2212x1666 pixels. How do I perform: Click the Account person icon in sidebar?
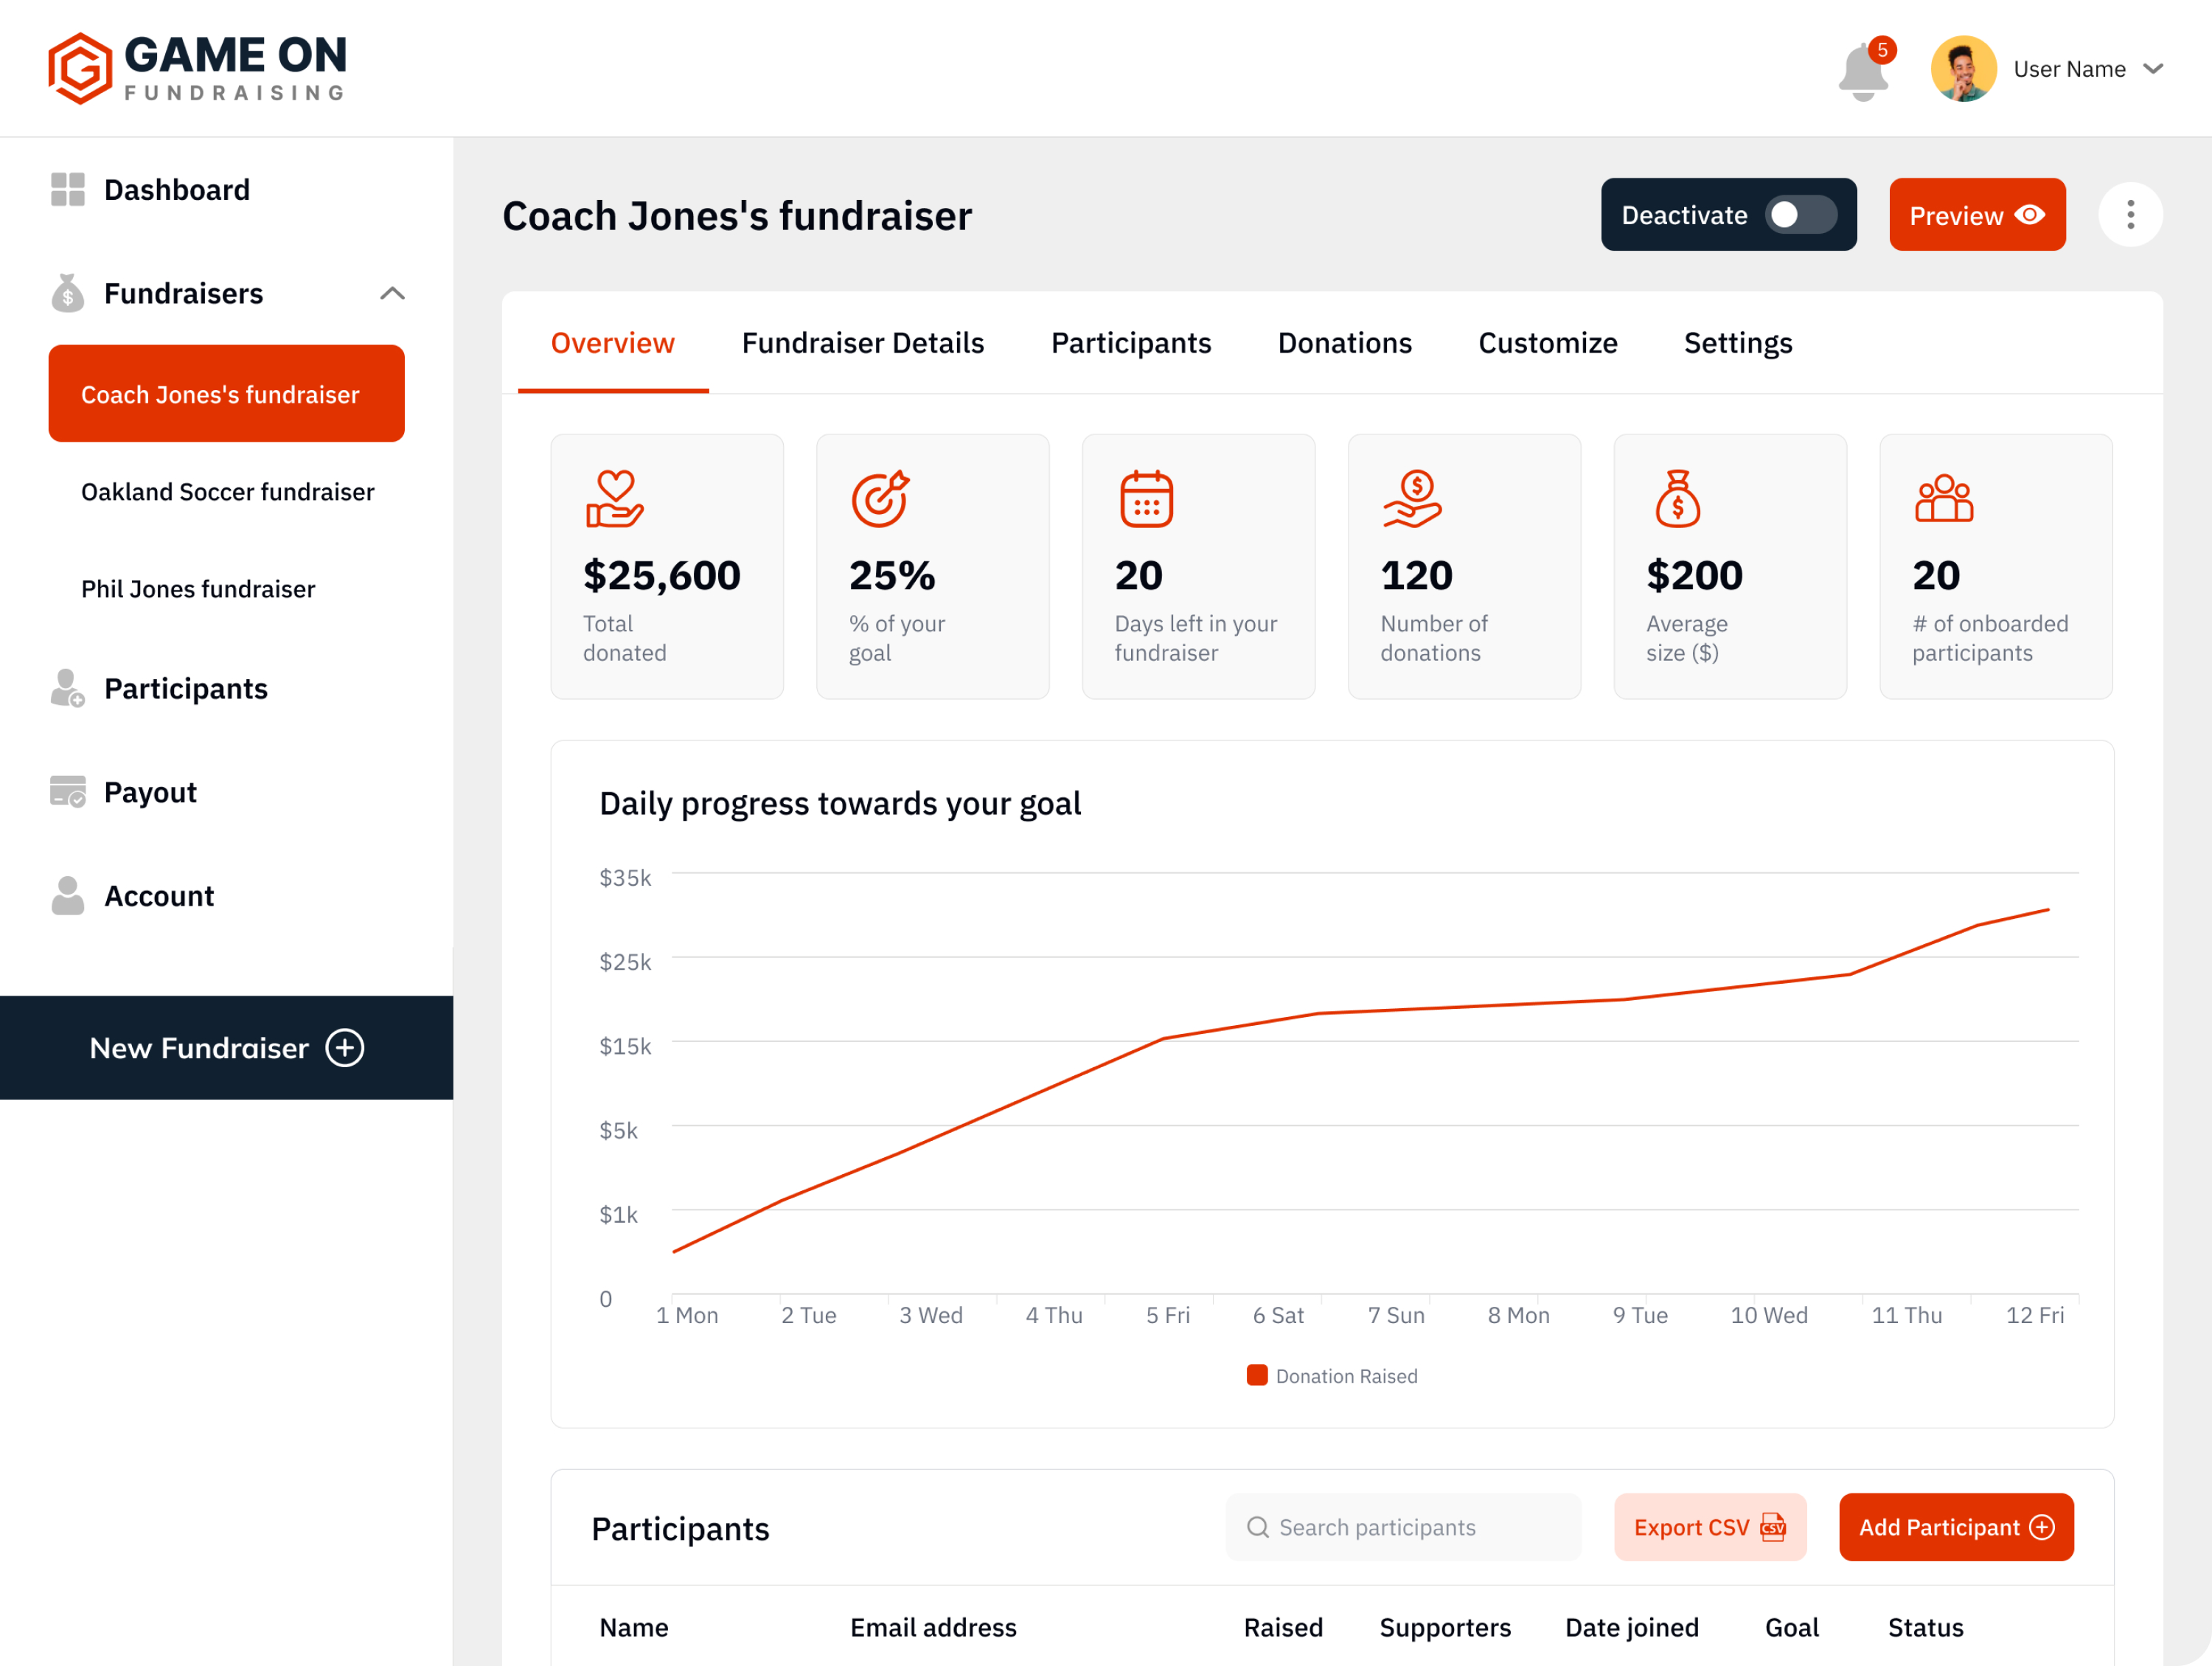(x=67, y=895)
